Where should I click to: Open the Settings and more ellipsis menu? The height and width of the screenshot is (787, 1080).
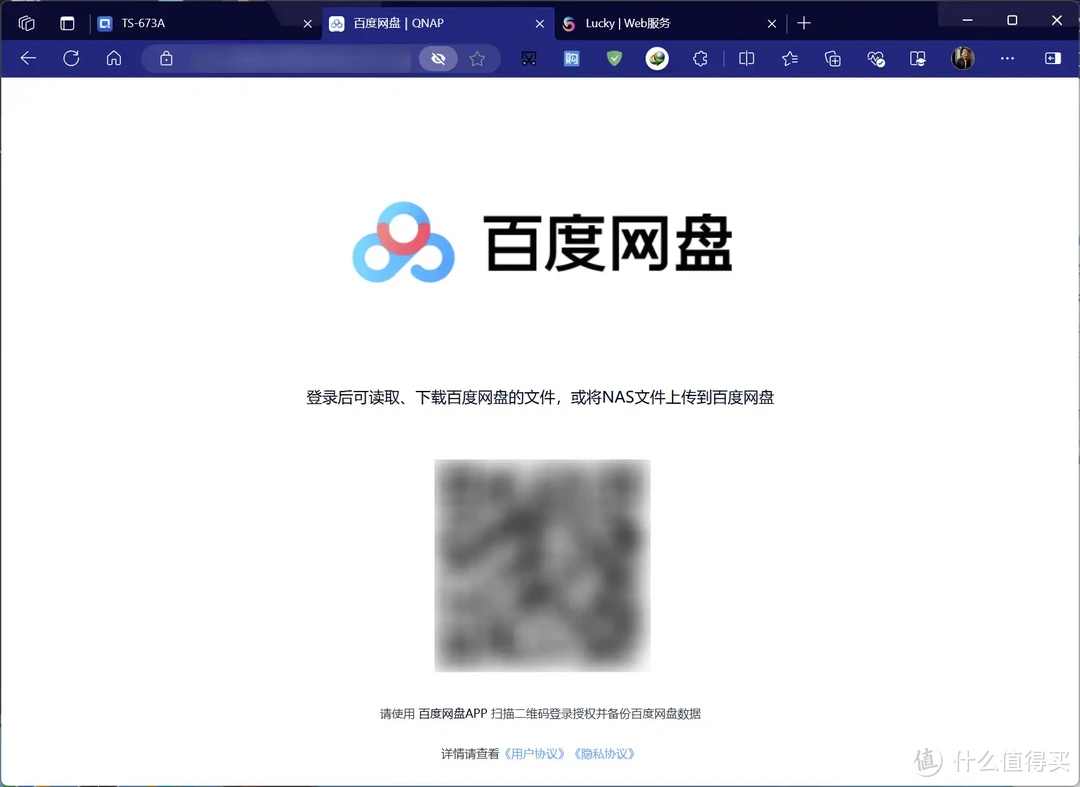[x=1007, y=58]
